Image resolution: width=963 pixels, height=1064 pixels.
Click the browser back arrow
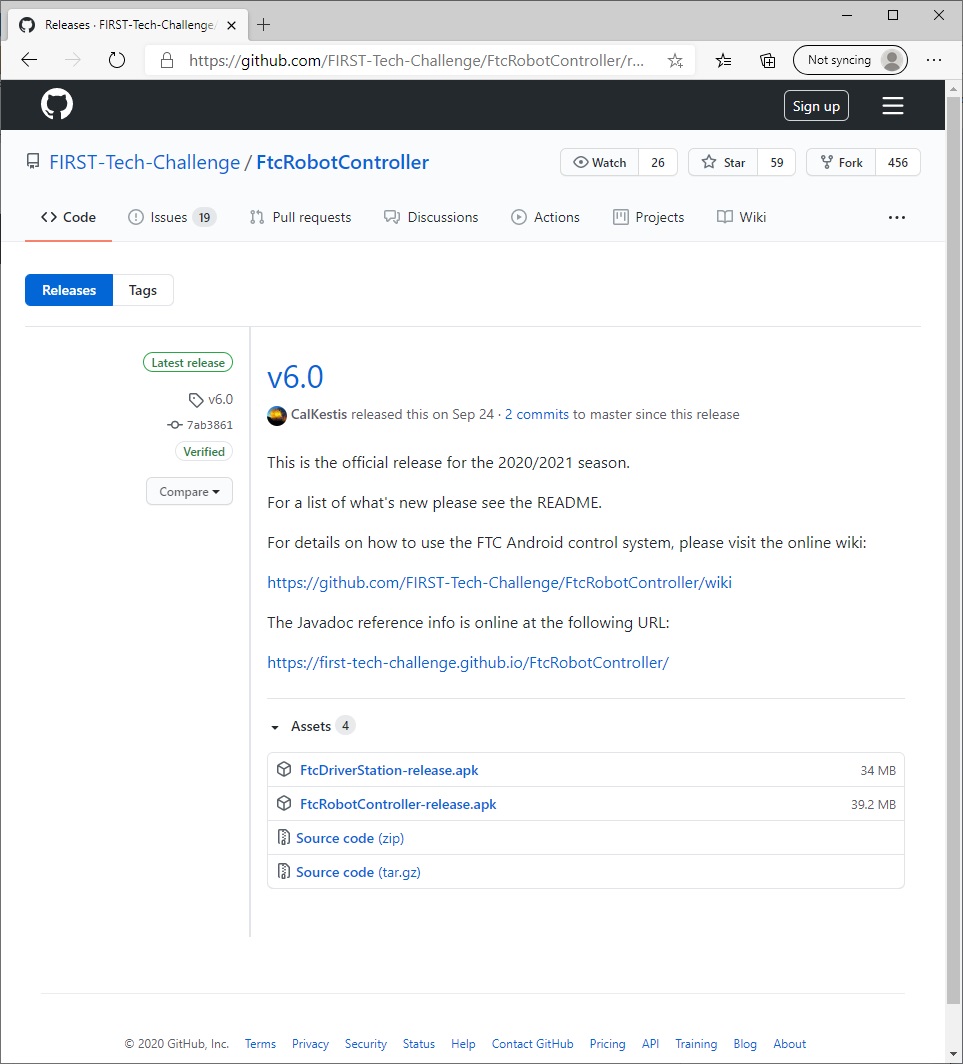tap(29, 60)
